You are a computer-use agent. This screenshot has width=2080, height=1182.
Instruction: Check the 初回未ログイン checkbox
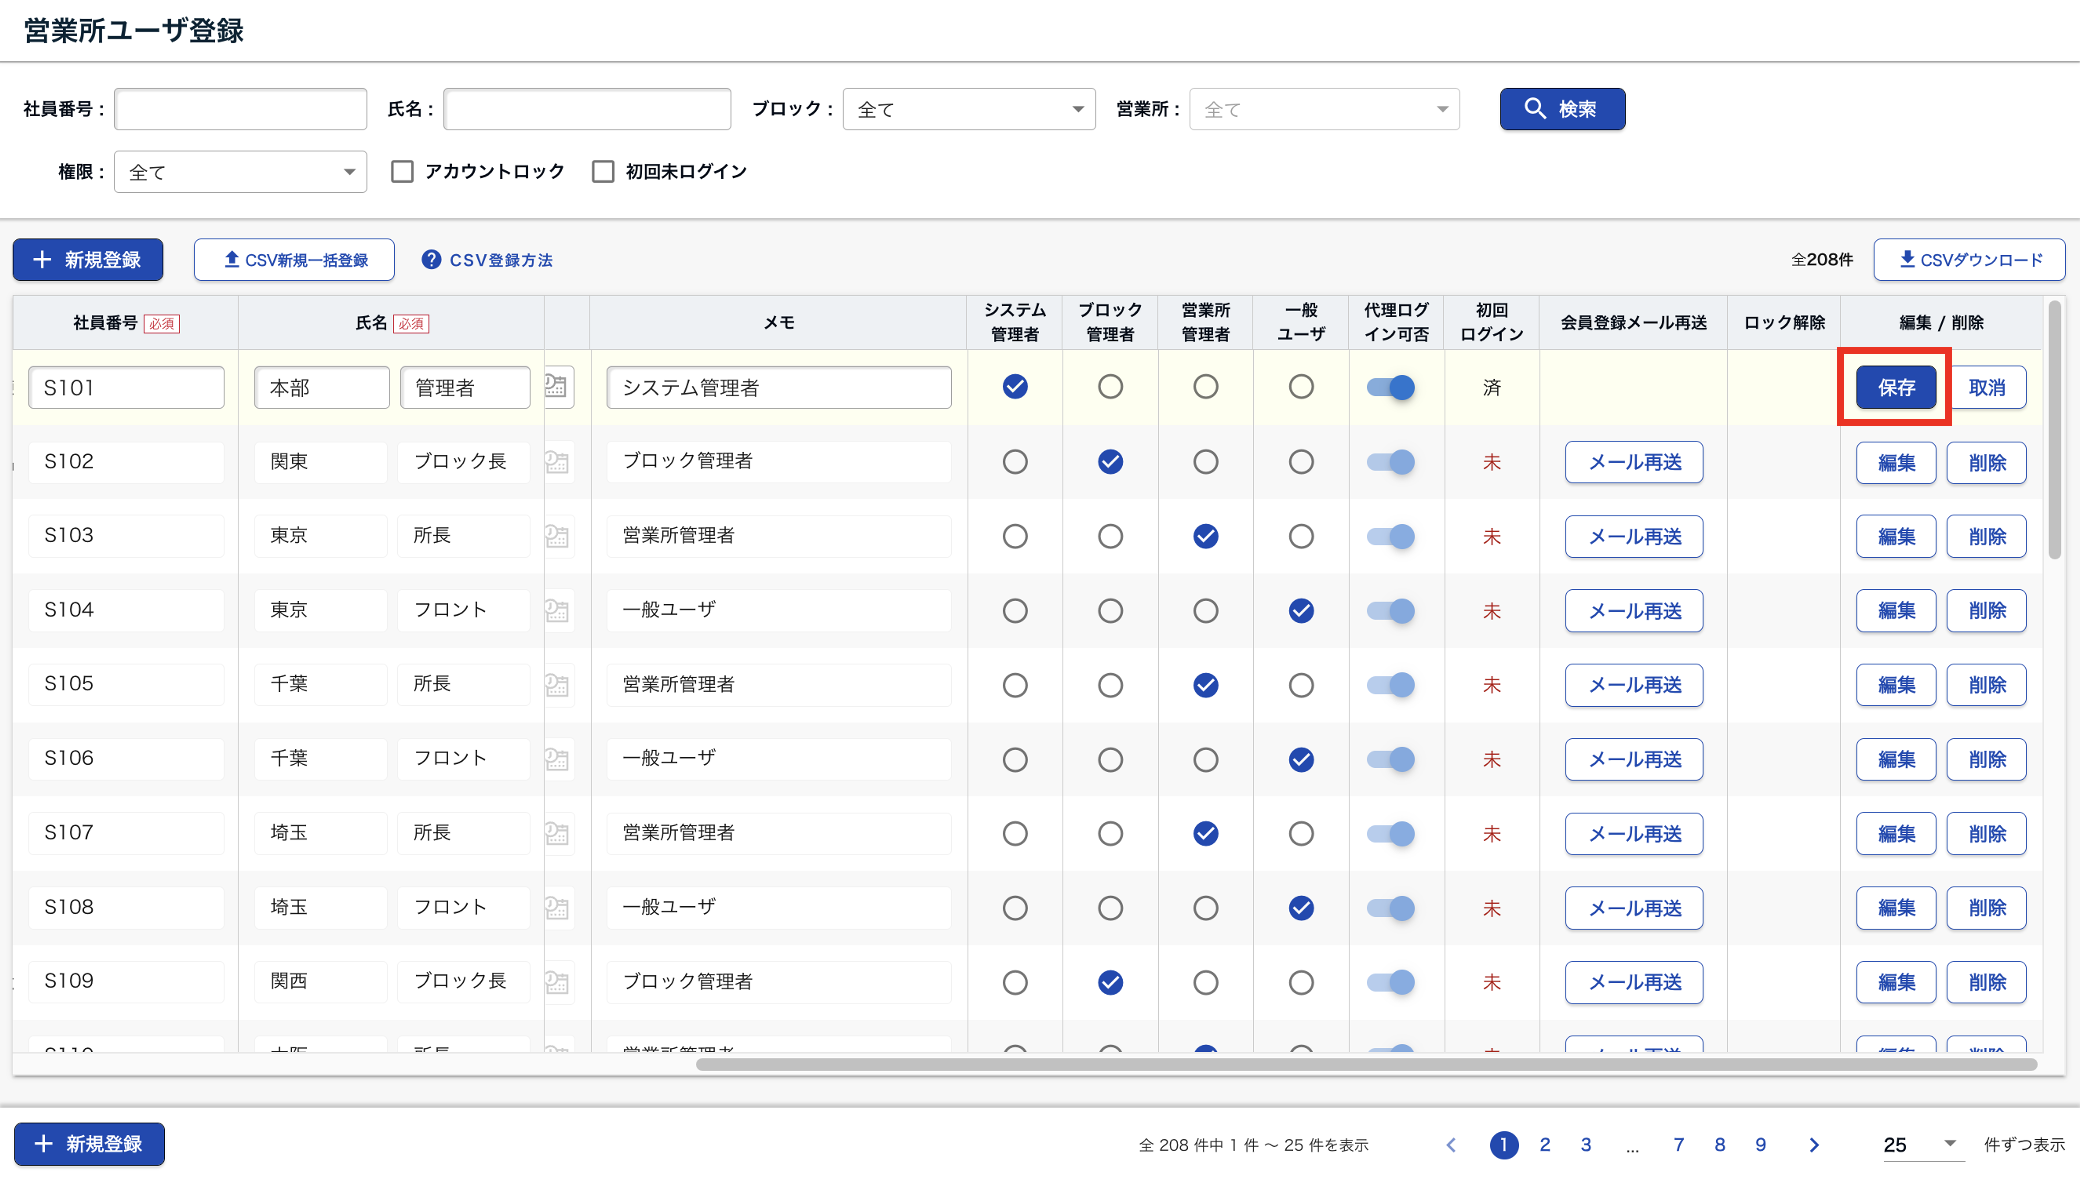click(603, 172)
